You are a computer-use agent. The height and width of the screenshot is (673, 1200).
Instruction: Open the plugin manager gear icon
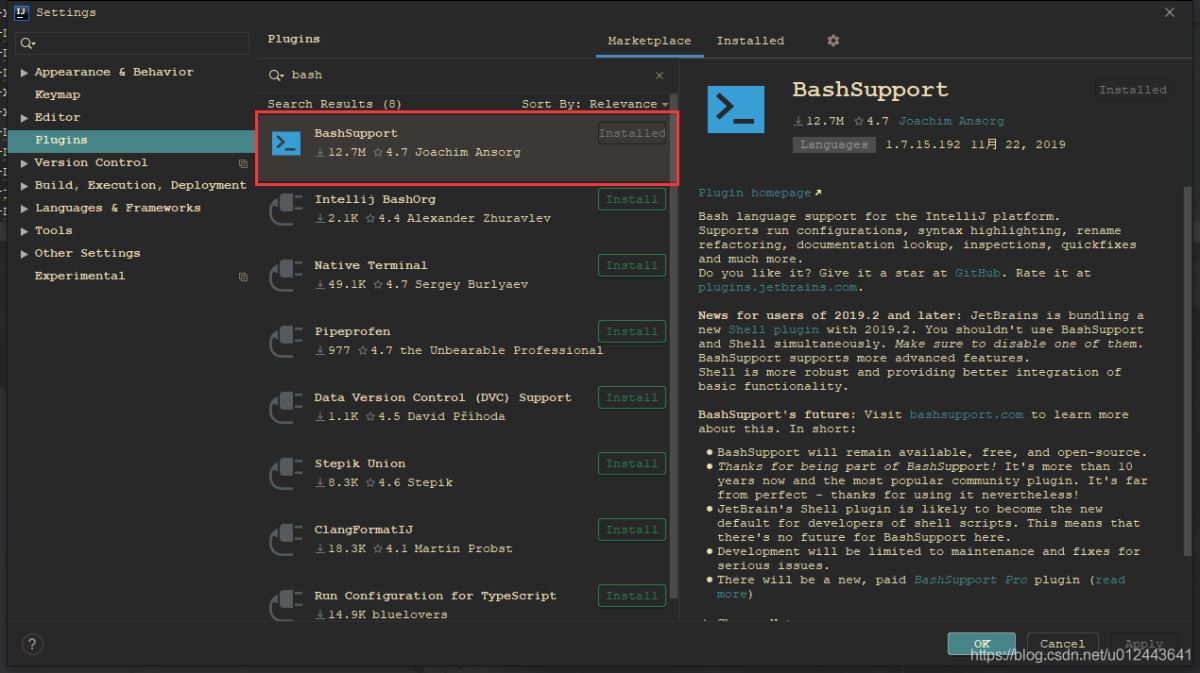(833, 40)
